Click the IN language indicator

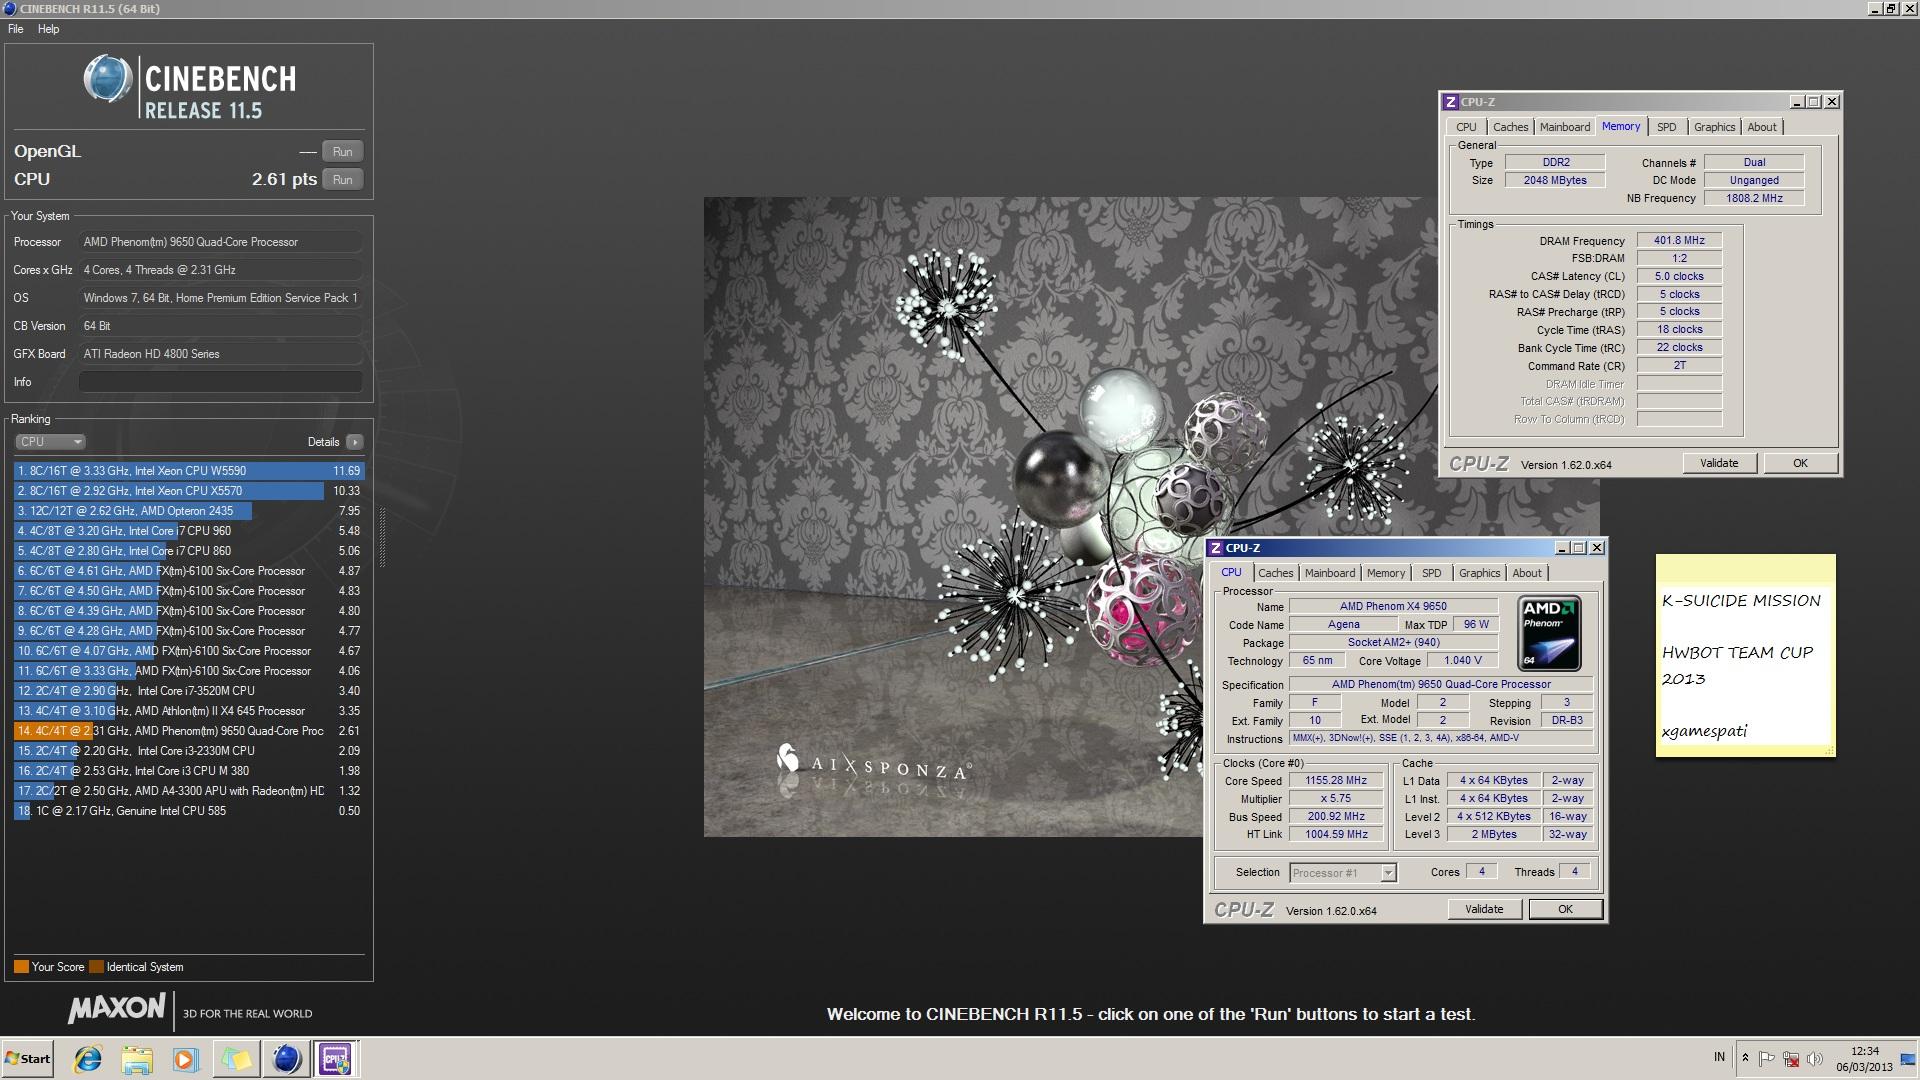click(1719, 1057)
